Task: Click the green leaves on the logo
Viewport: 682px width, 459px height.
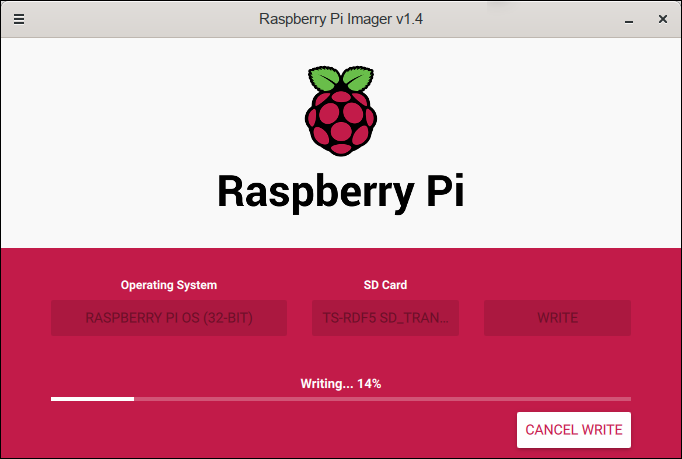Action: (341, 80)
